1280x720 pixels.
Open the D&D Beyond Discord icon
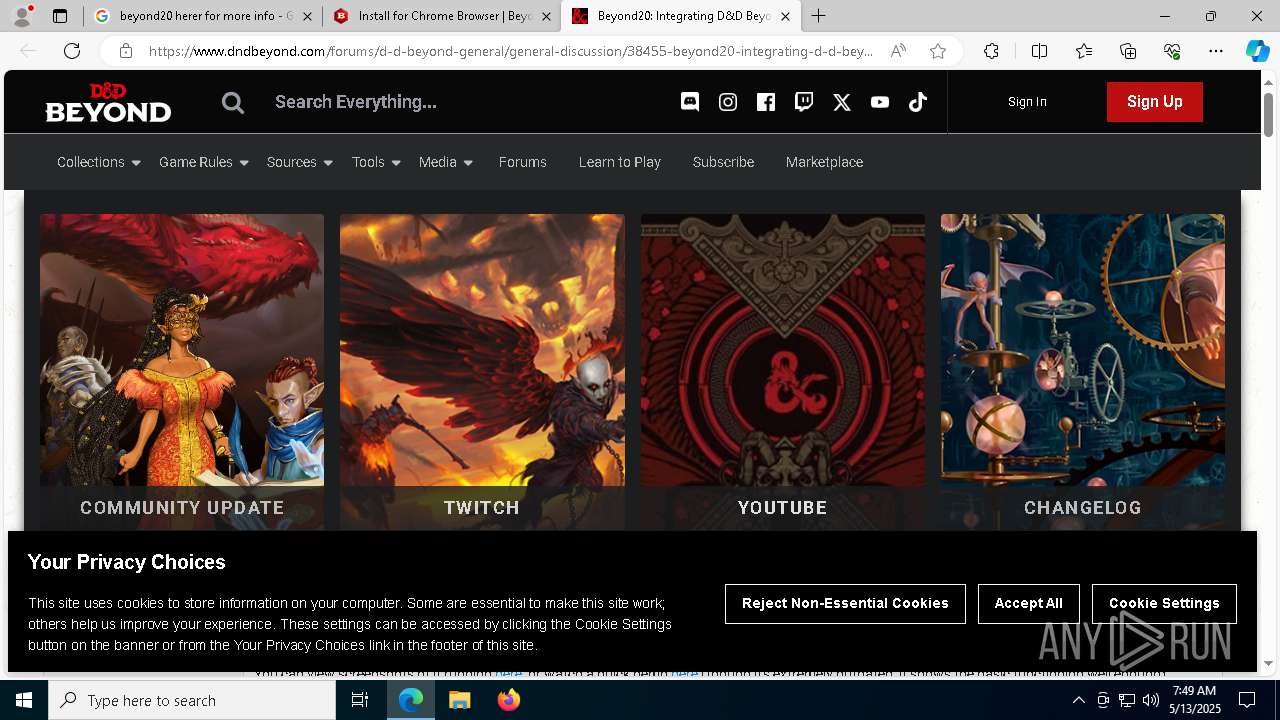click(690, 101)
